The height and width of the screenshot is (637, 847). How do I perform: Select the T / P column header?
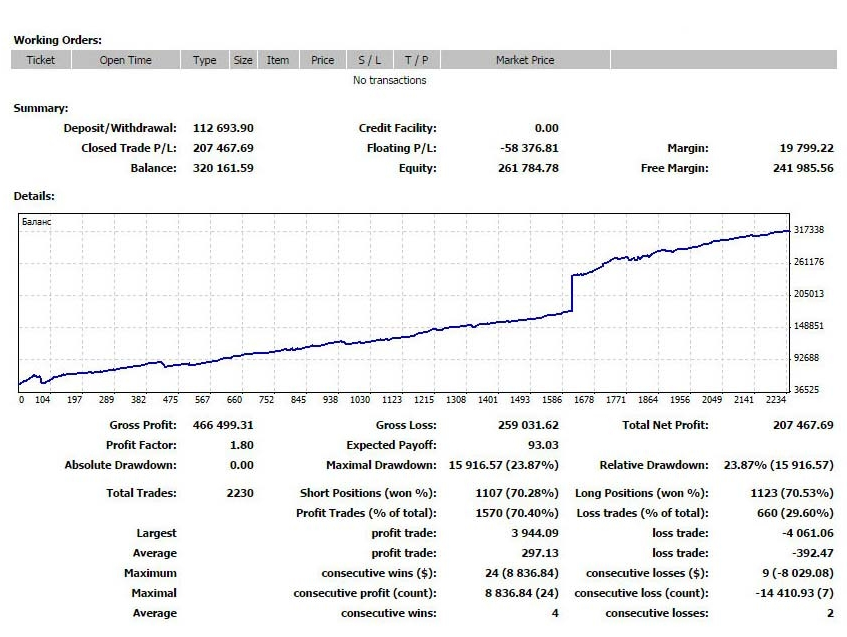pos(417,60)
